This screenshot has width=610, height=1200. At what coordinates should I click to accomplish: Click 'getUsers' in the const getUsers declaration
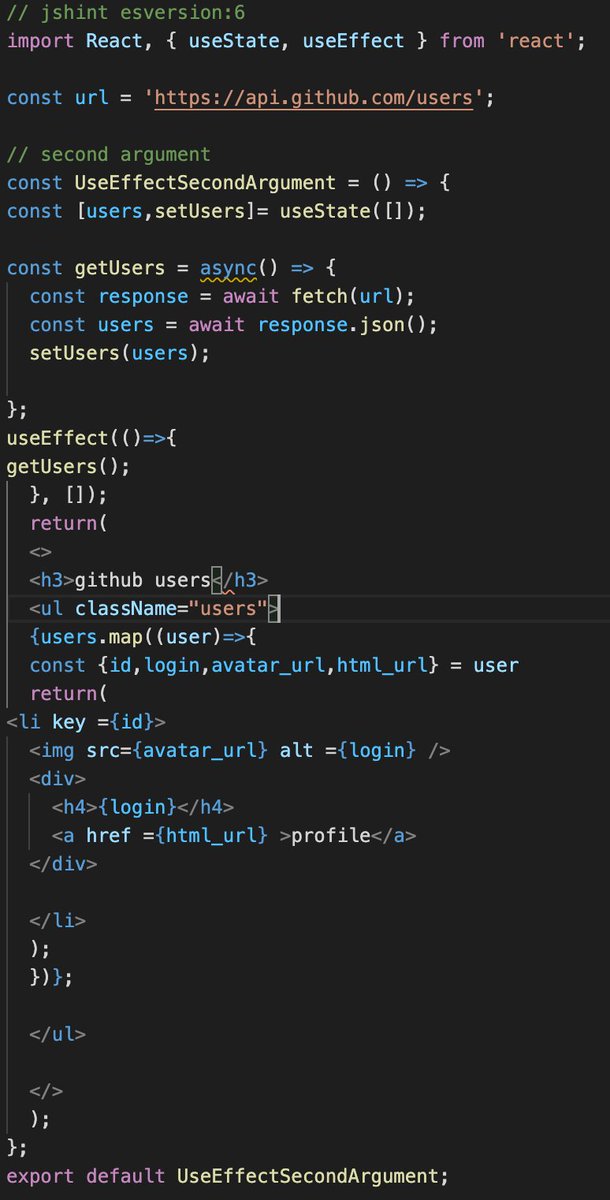(x=120, y=268)
